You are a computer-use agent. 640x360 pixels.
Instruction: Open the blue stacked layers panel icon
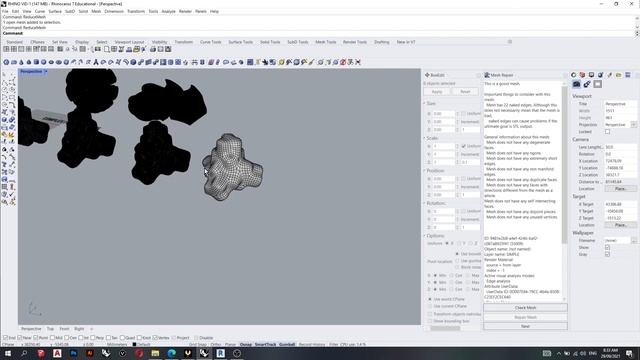[x=628, y=75]
